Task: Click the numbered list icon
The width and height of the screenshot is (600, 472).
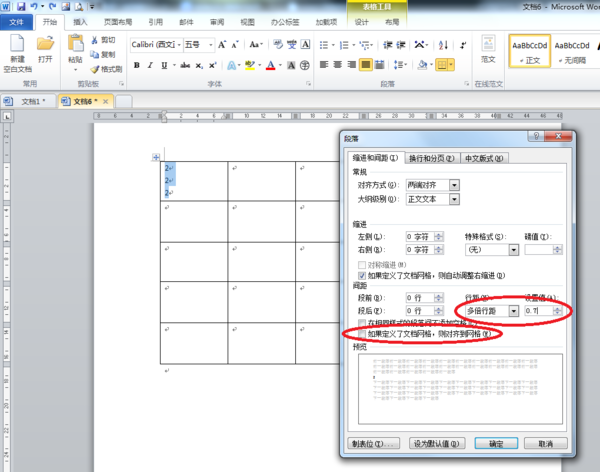Action: click(x=344, y=46)
